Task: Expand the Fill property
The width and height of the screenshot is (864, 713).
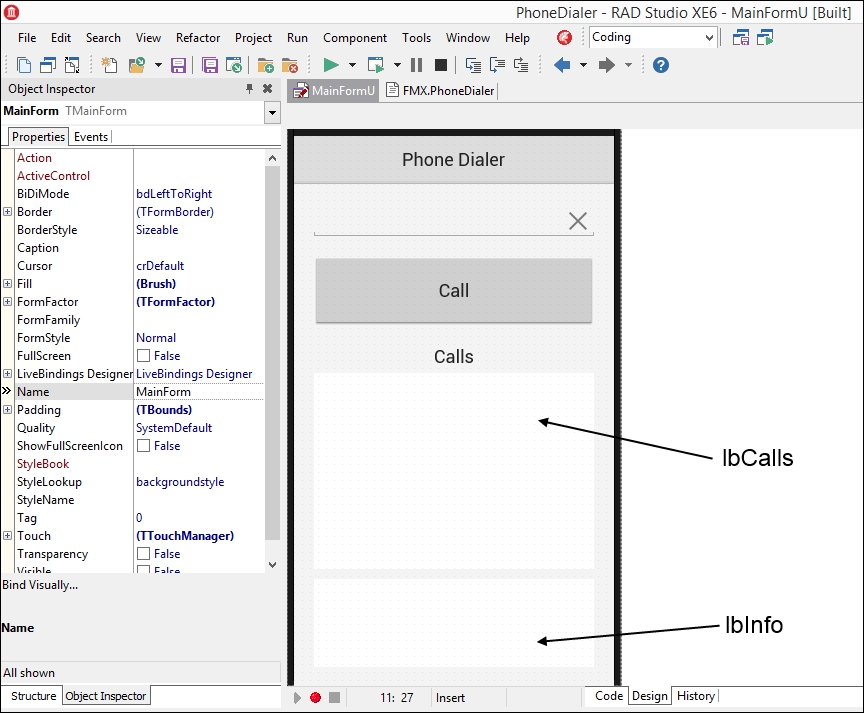Action: (7, 283)
